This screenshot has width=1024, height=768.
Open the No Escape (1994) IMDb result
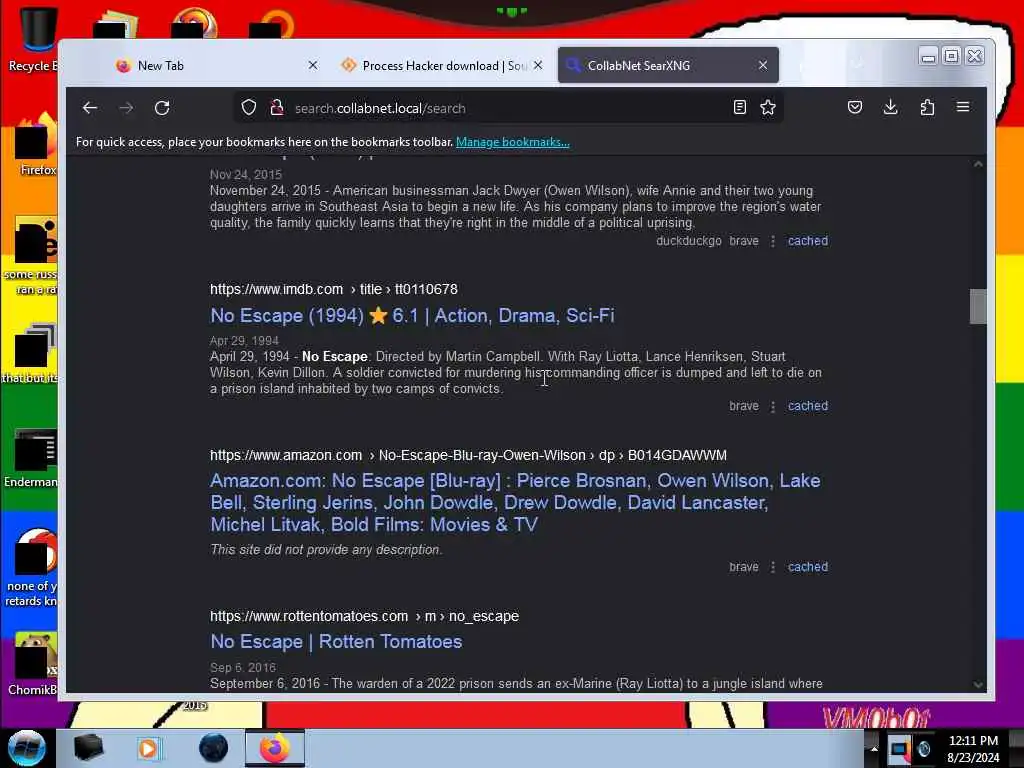pyautogui.click(x=412, y=315)
